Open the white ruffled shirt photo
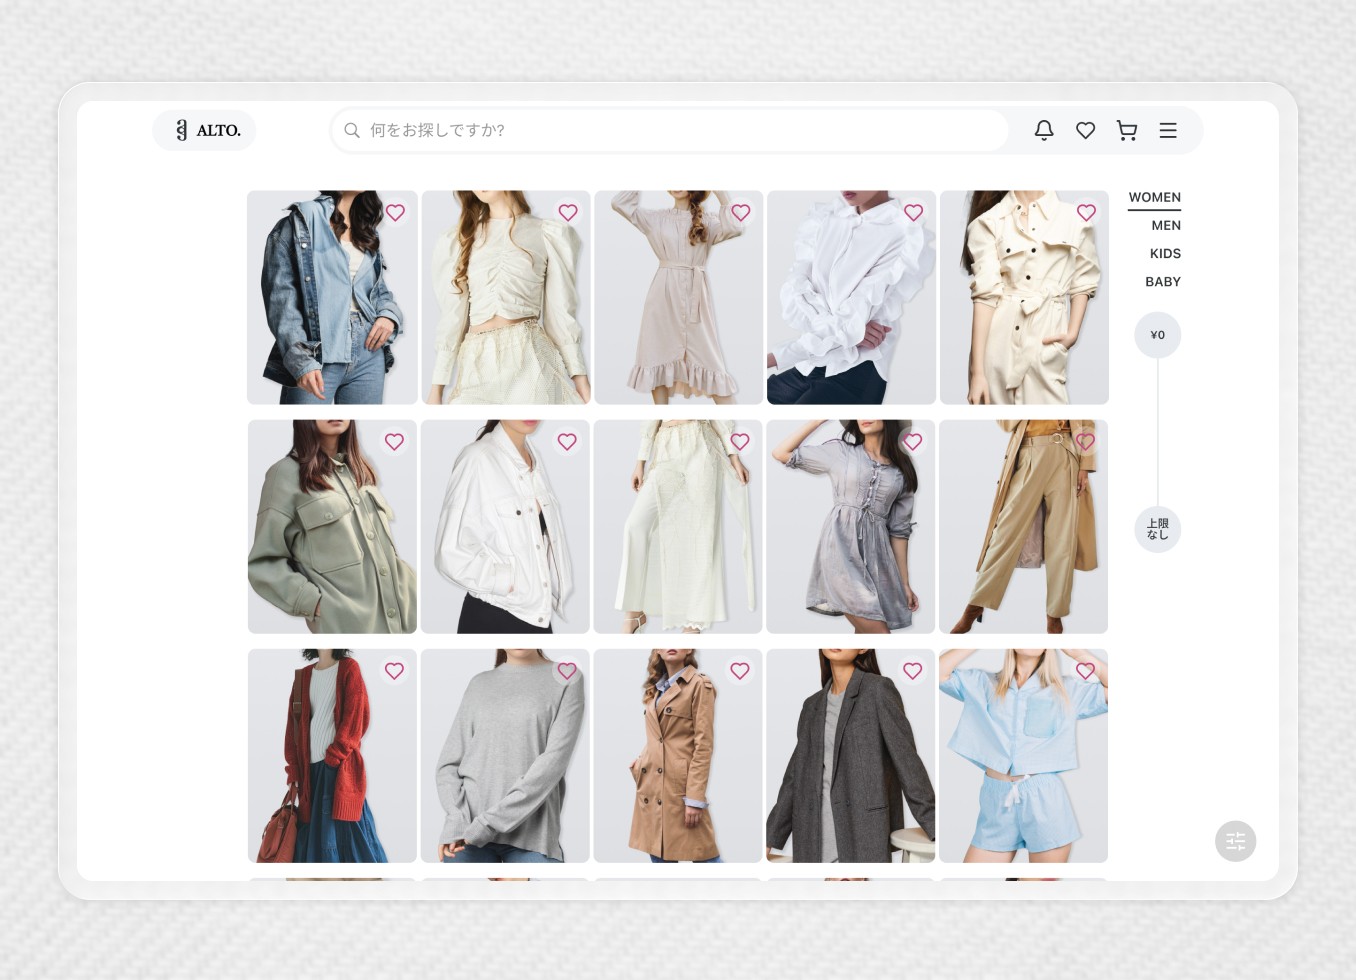Image resolution: width=1356 pixels, height=980 pixels. coord(851,298)
